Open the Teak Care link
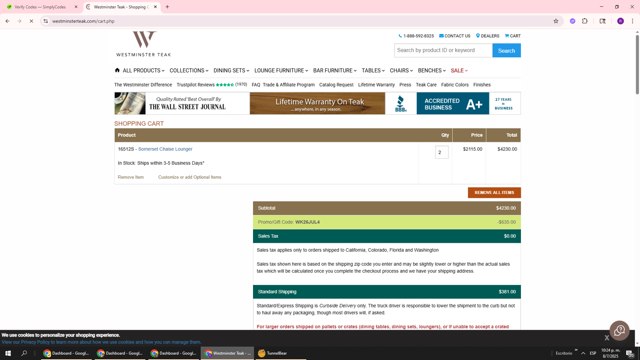Viewport: 640px width, 360px height. [426, 85]
